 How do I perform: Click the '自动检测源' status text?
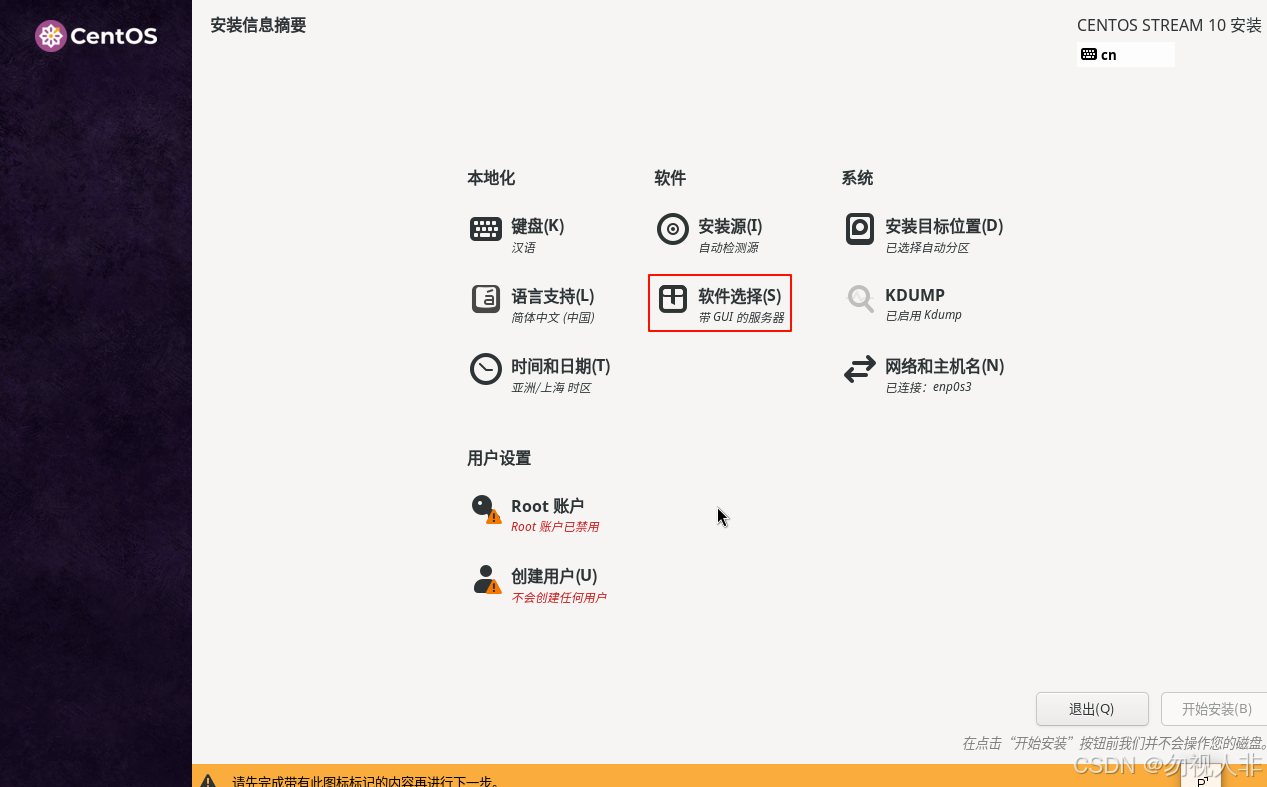(x=728, y=248)
